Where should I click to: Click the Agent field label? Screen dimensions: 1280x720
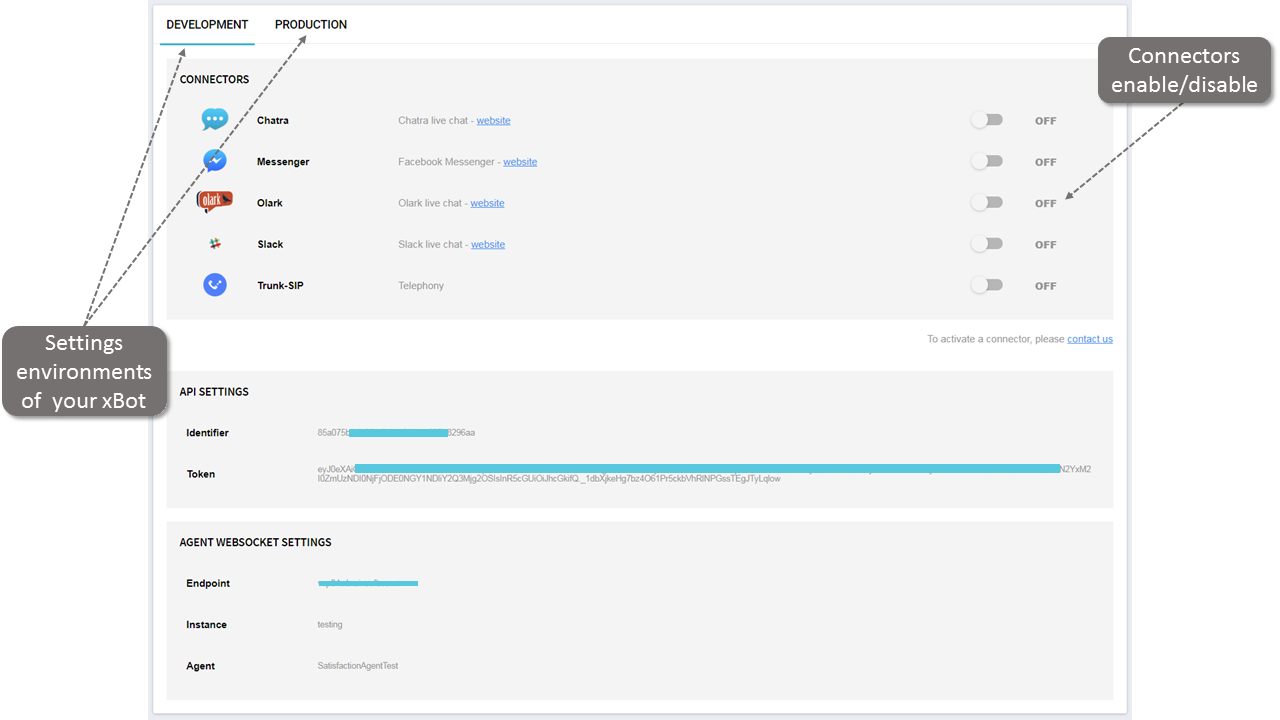pyautogui.click(x=200, y=666)
